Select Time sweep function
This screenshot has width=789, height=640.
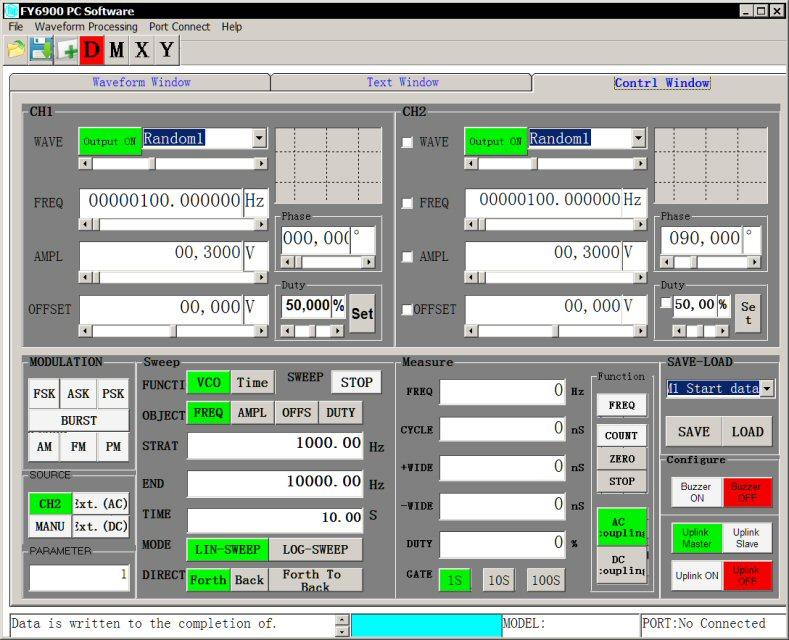pos(253,383)
